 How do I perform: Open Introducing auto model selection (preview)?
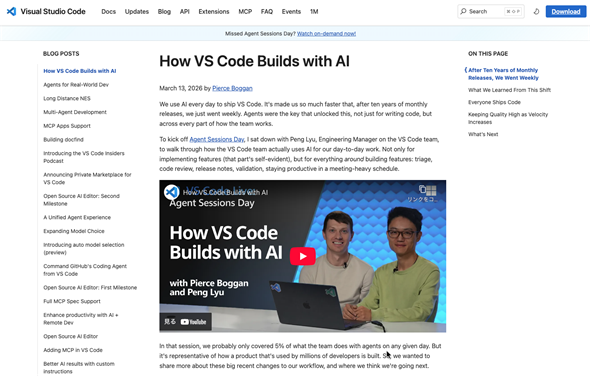click(x=84, y=248)
